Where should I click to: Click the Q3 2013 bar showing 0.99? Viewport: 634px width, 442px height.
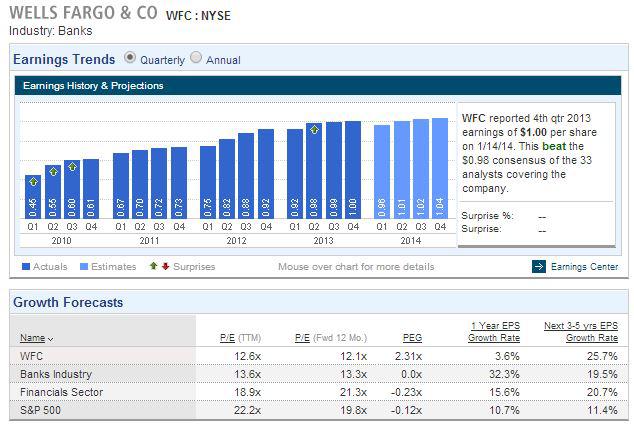[x=334, y=171]
